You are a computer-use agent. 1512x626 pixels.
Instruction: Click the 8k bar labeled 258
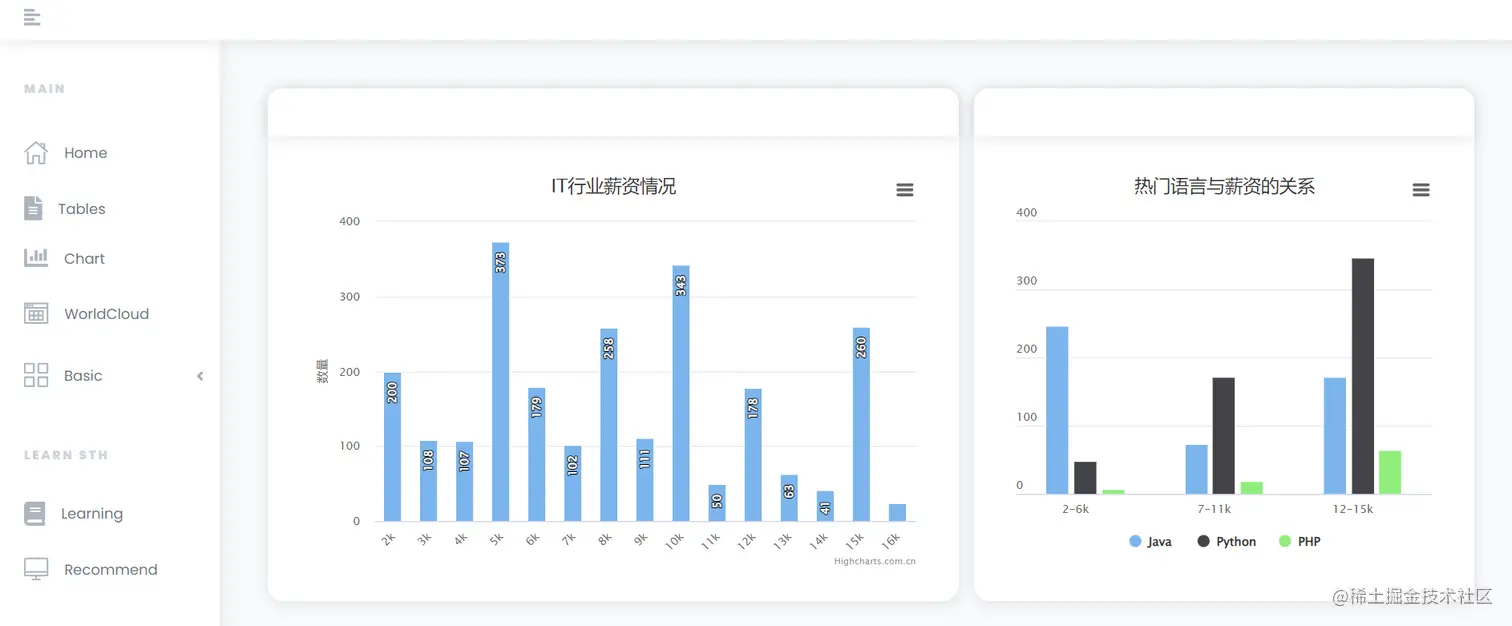pyautogui.click(x=609, y=425)
